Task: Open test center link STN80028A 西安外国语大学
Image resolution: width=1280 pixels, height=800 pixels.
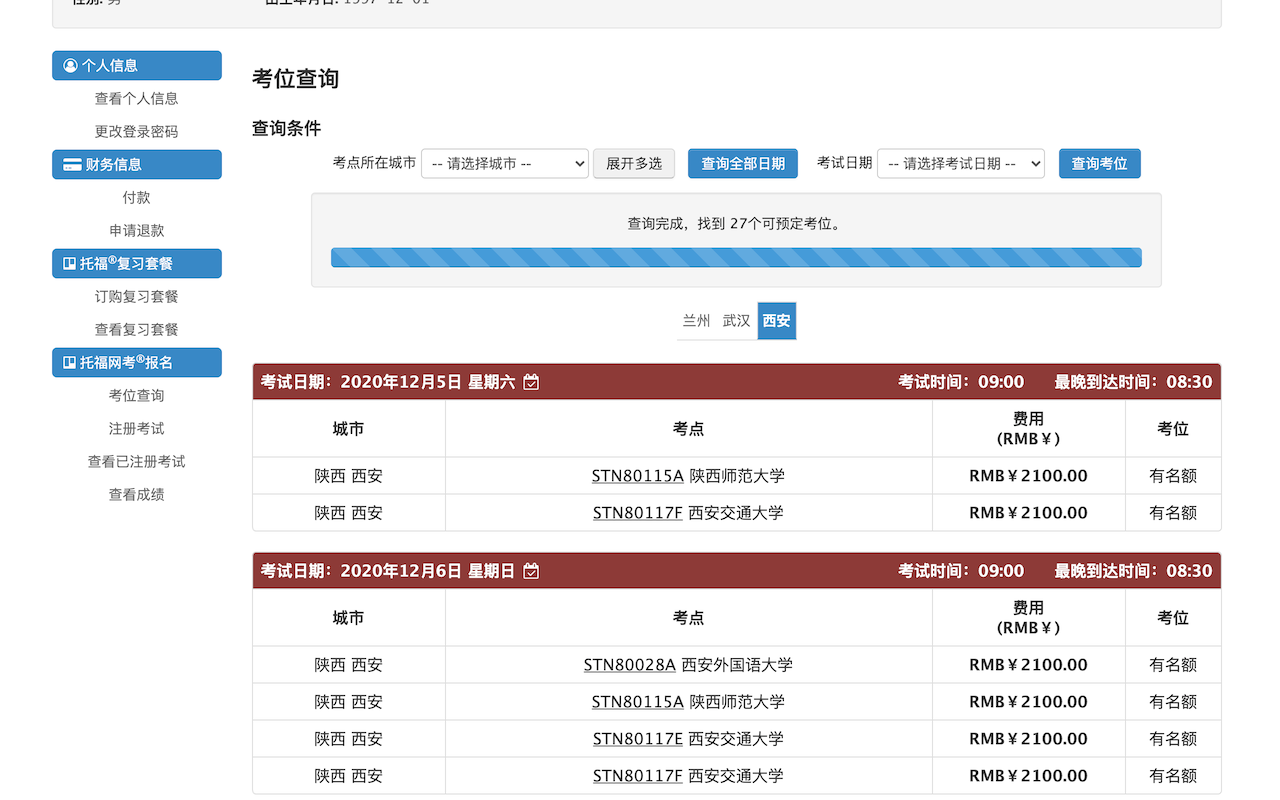Action: click(629, 664)
